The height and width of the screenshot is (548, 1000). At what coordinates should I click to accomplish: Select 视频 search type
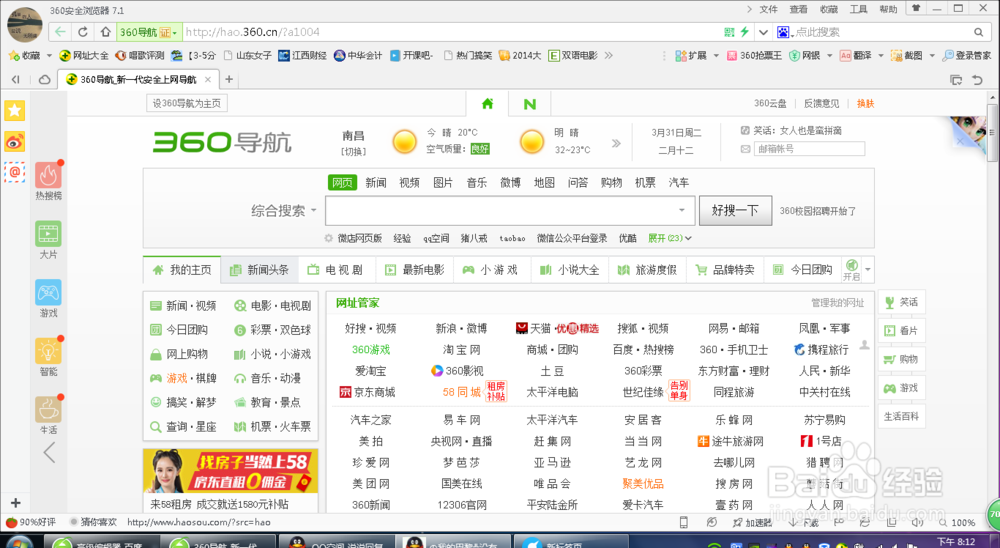tap(409, 182)
